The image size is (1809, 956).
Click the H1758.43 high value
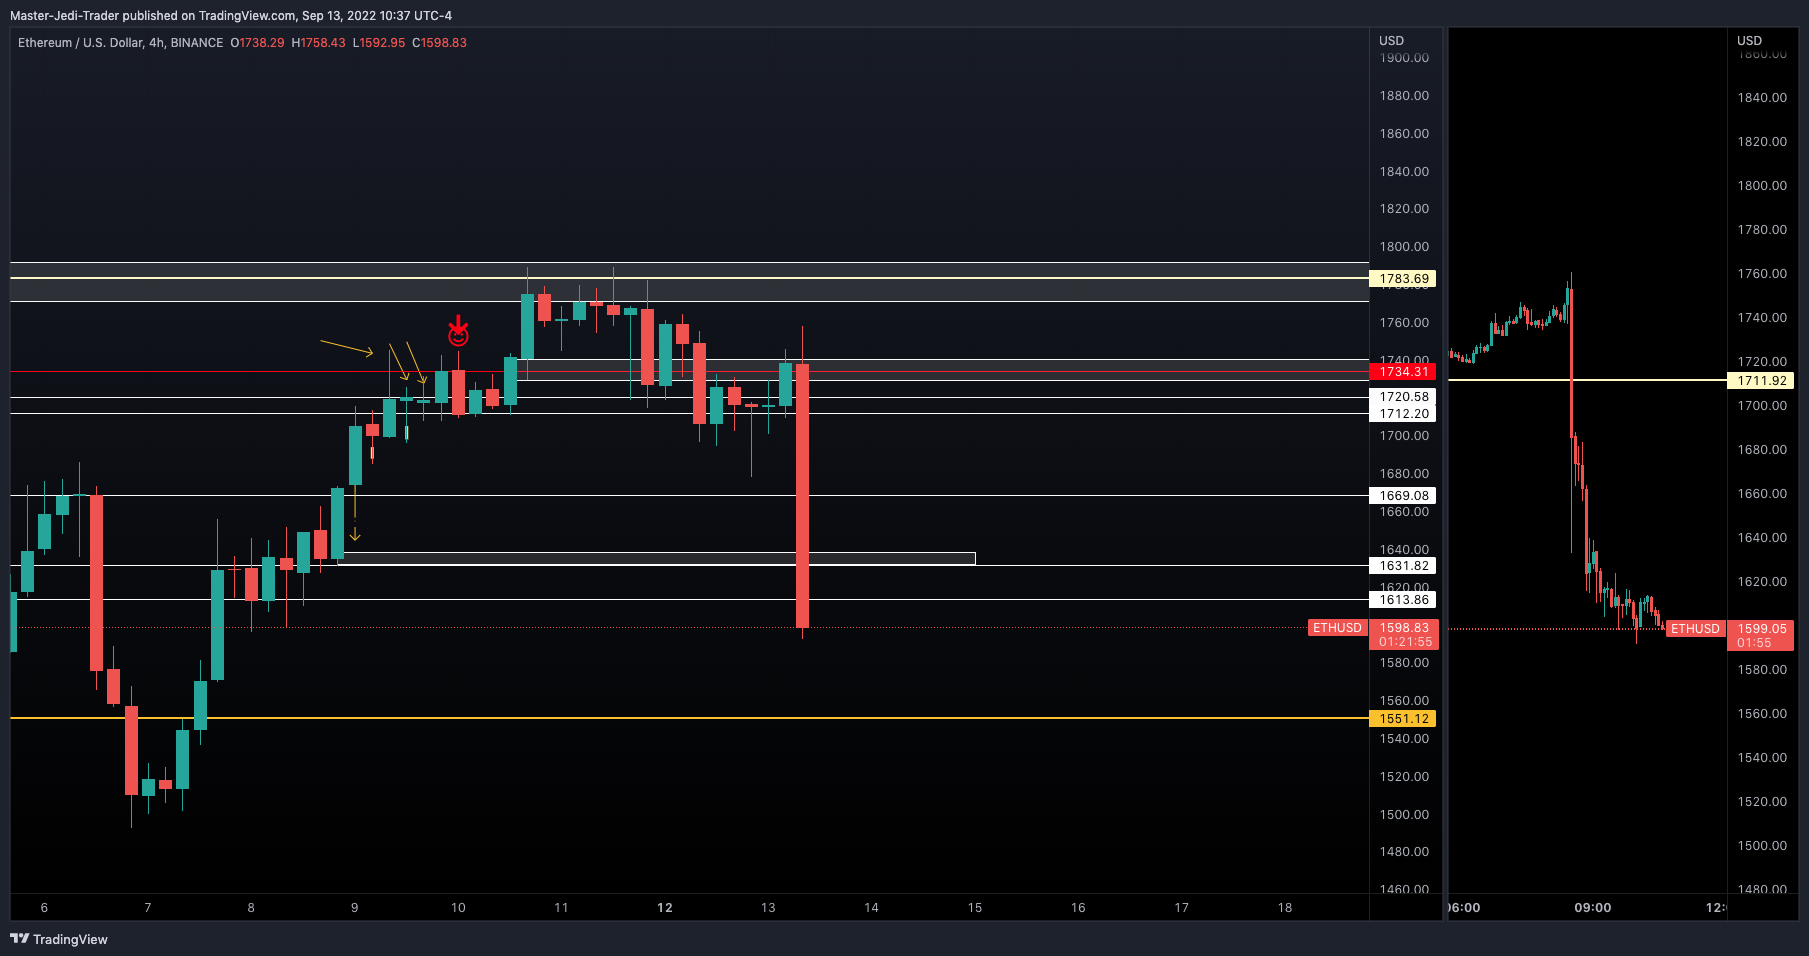click(318, 43)
